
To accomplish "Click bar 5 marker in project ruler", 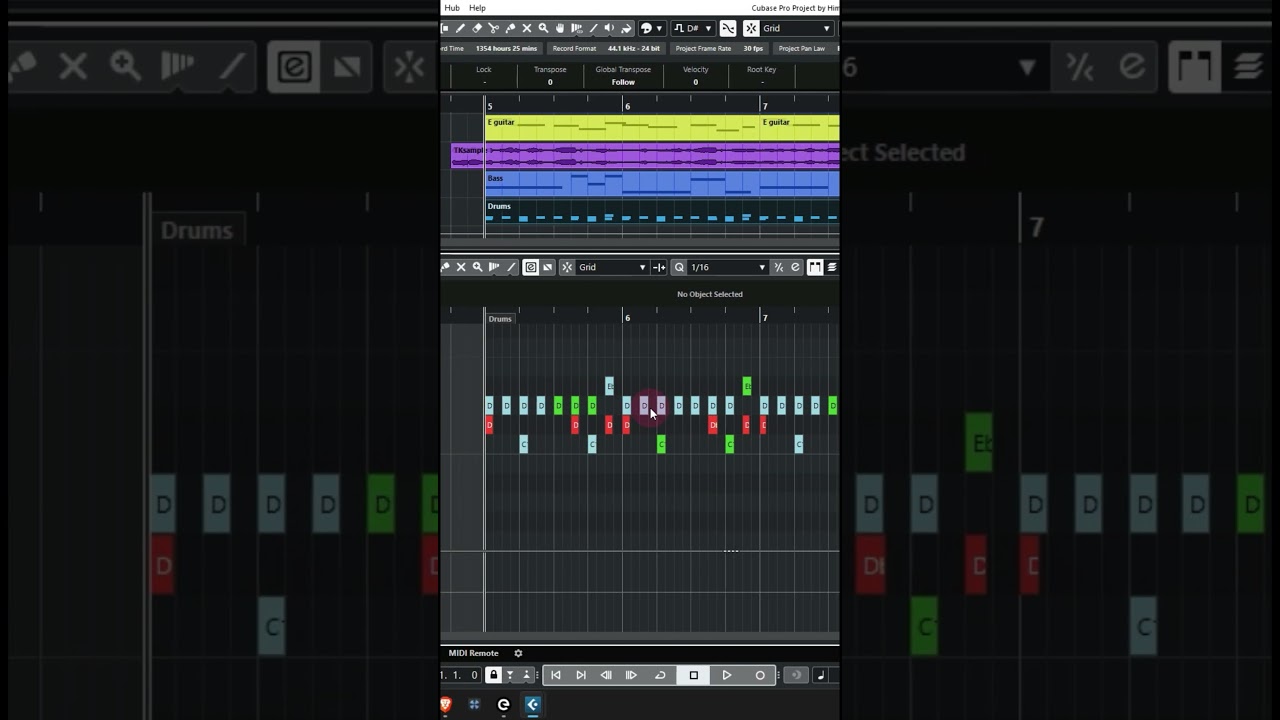I will [x=490, y=106].
